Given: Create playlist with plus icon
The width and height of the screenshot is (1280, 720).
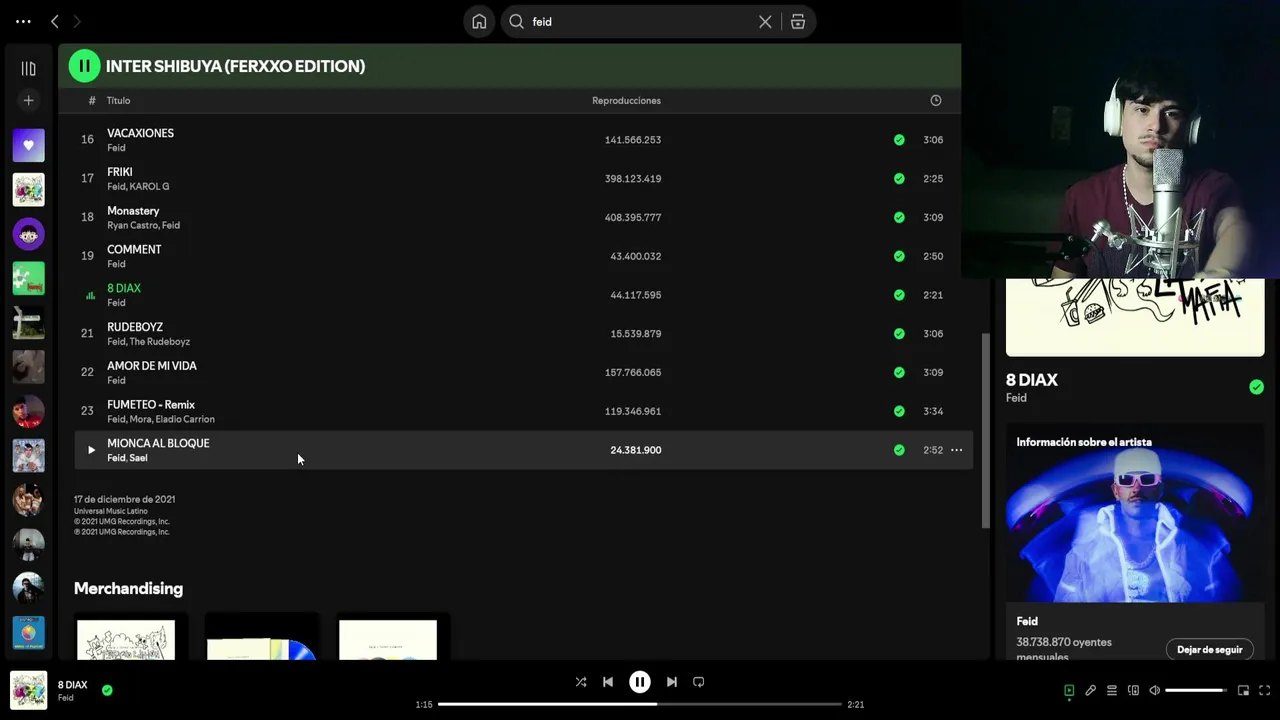Looking at the screenshot, I should (x=28, y=100).
